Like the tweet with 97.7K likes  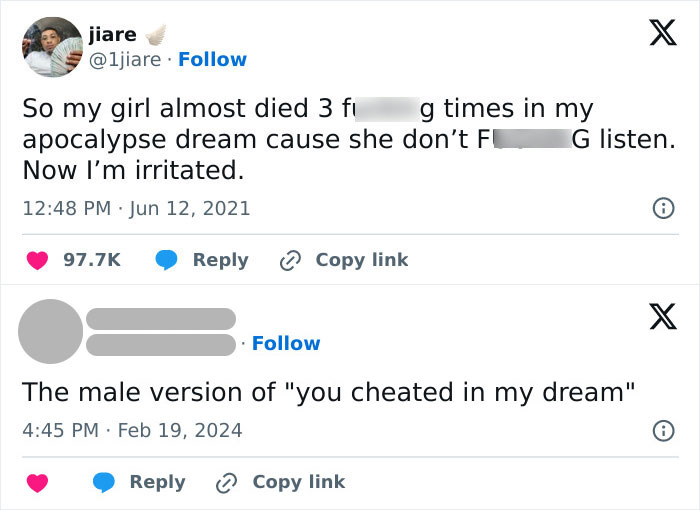(37, 260)
